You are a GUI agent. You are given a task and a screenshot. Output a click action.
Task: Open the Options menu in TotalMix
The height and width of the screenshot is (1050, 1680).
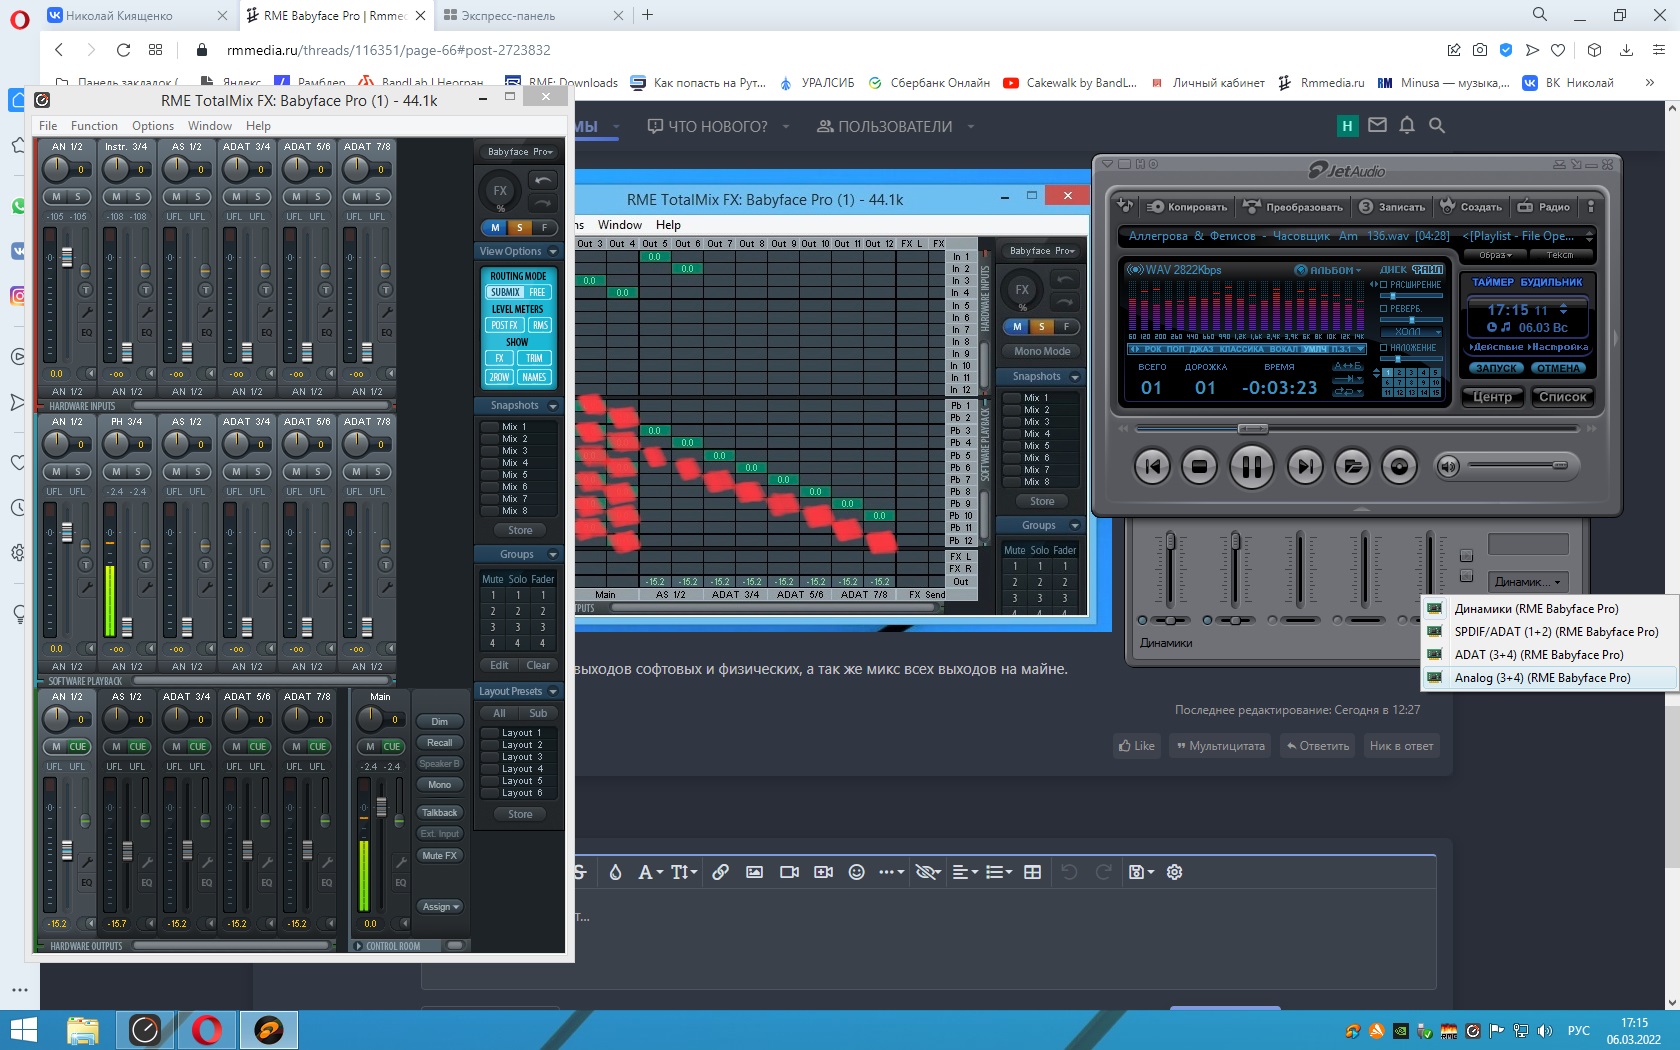click(153, 126)
